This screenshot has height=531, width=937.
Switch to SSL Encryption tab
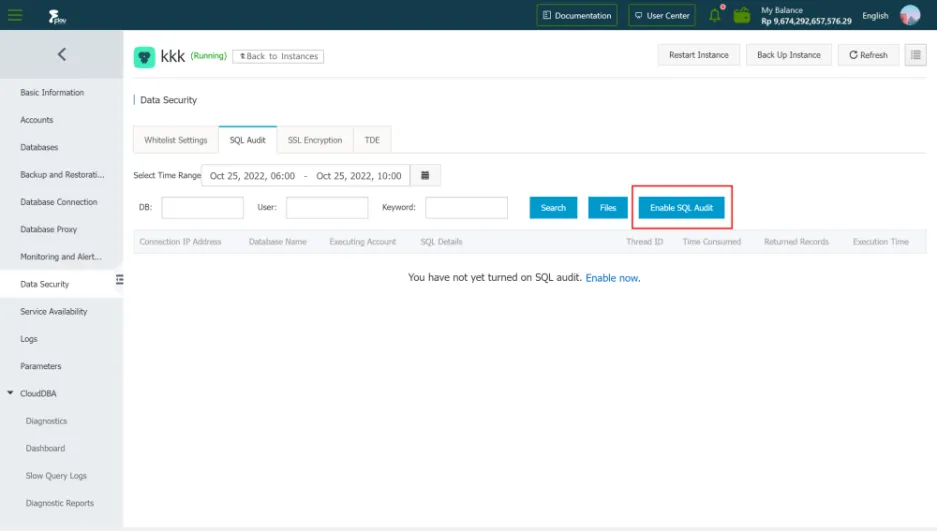click(315, 140)
